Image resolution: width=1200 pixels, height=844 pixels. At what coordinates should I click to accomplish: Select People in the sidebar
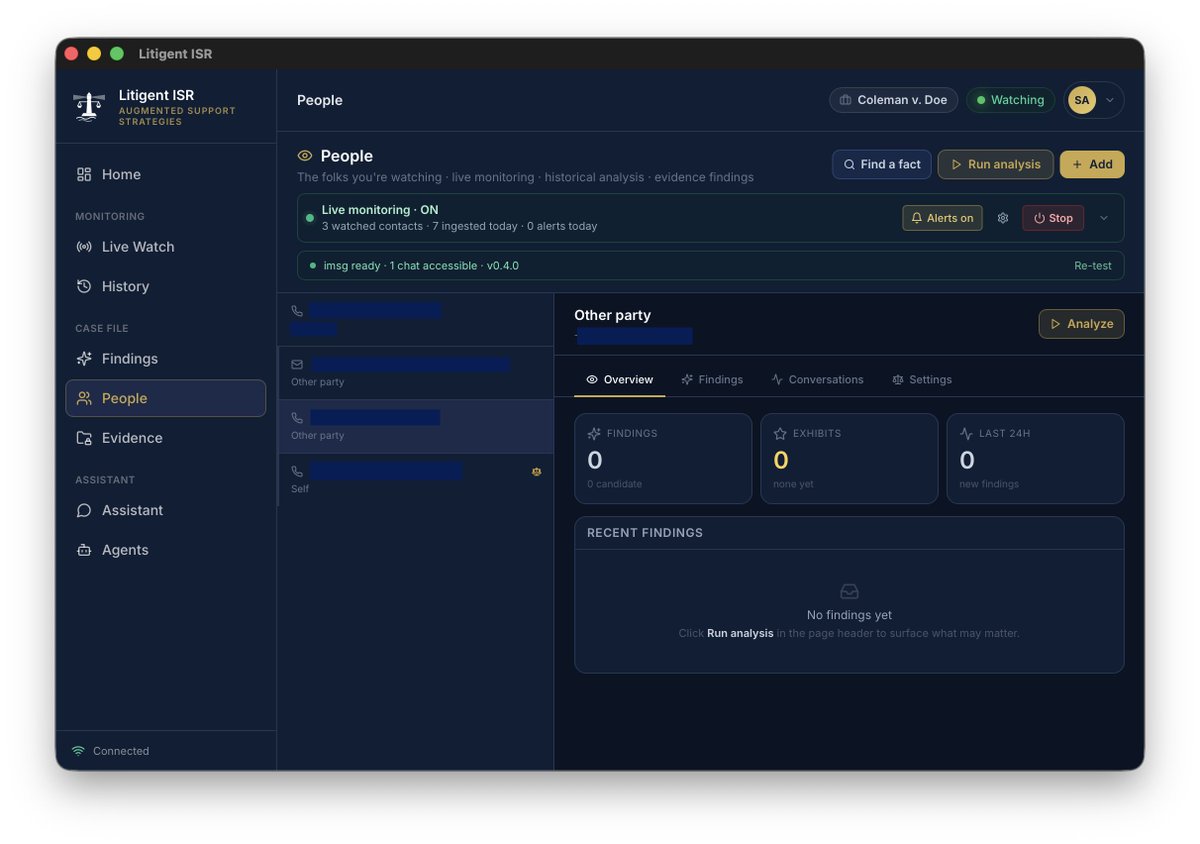tap(166, 398)
